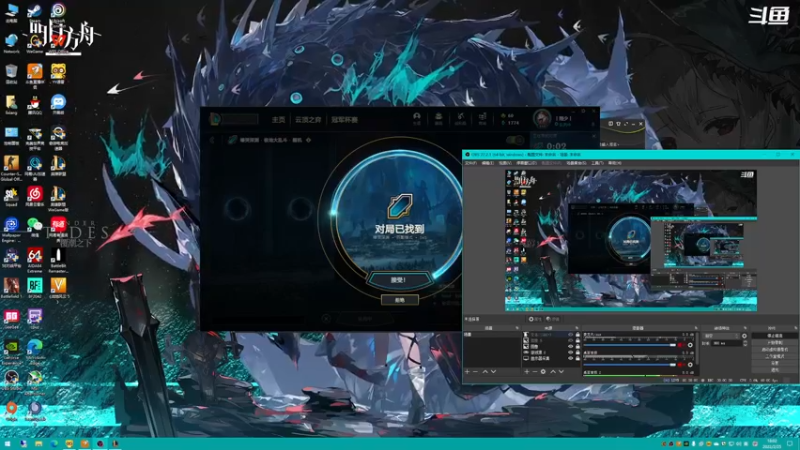Adjust transition duration stepper arrows
This screenshot has height=450, width=800.
click(x=745, y=343)
